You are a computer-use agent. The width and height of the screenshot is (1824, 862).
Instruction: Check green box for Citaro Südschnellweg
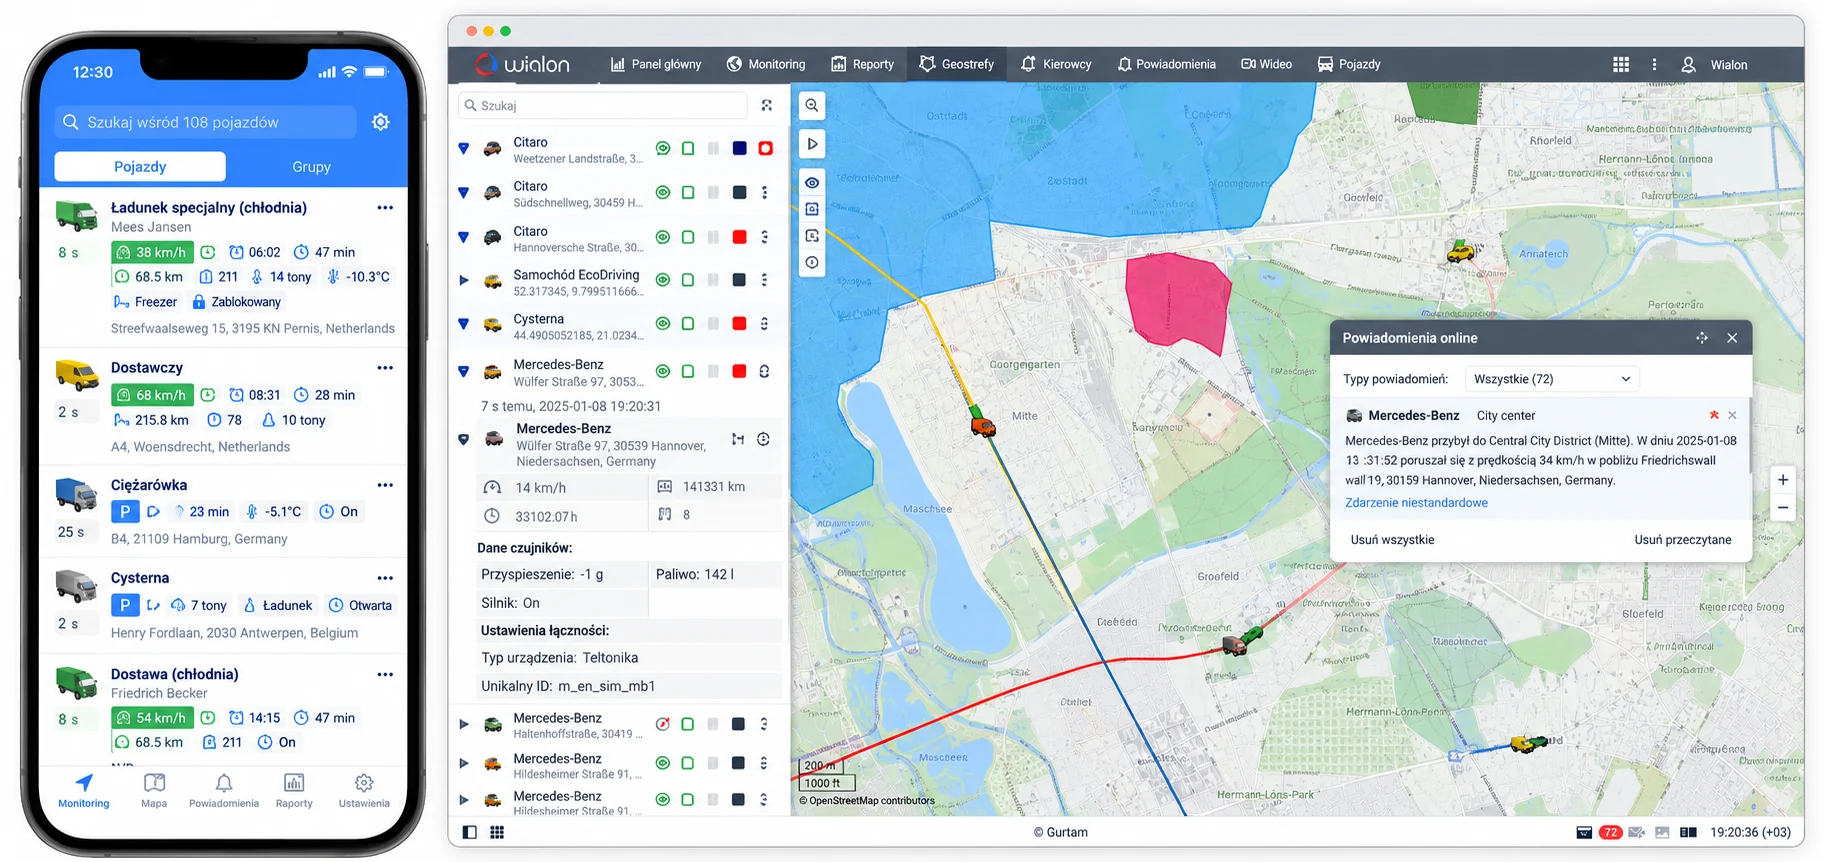coord(688,192)
